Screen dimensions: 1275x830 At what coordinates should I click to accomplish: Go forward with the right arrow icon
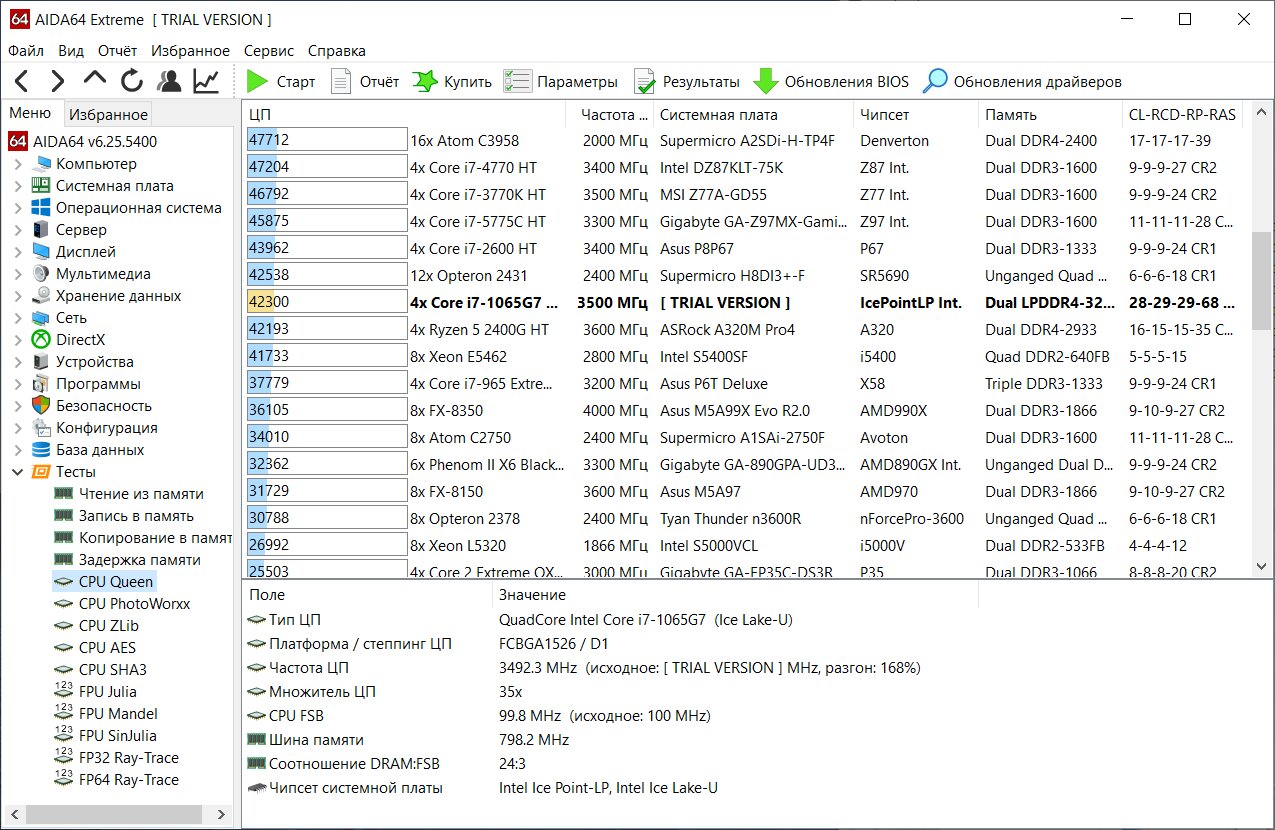point(58,82)
